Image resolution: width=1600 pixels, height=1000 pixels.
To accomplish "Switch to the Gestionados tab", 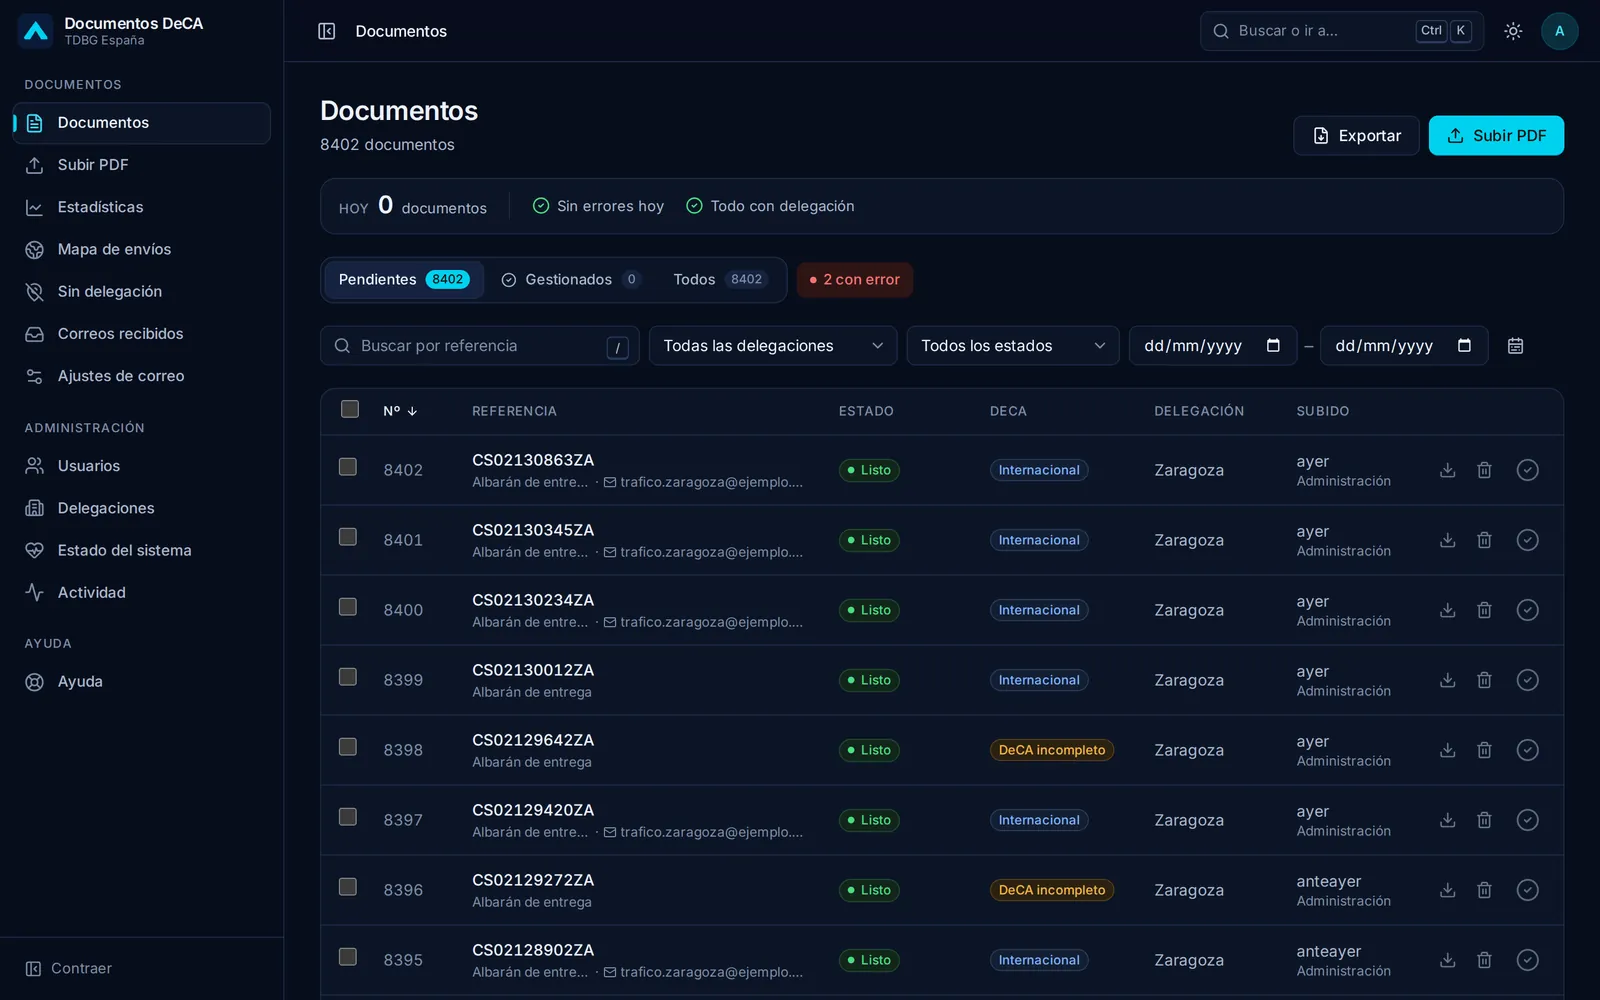I will coord(570,280).
